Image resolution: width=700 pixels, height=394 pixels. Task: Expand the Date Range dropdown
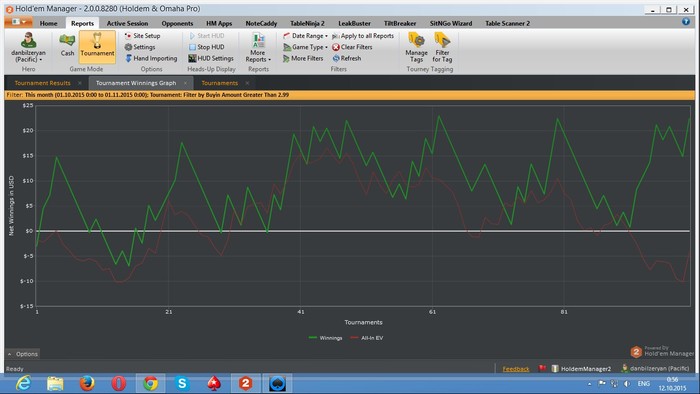[305, 36]
